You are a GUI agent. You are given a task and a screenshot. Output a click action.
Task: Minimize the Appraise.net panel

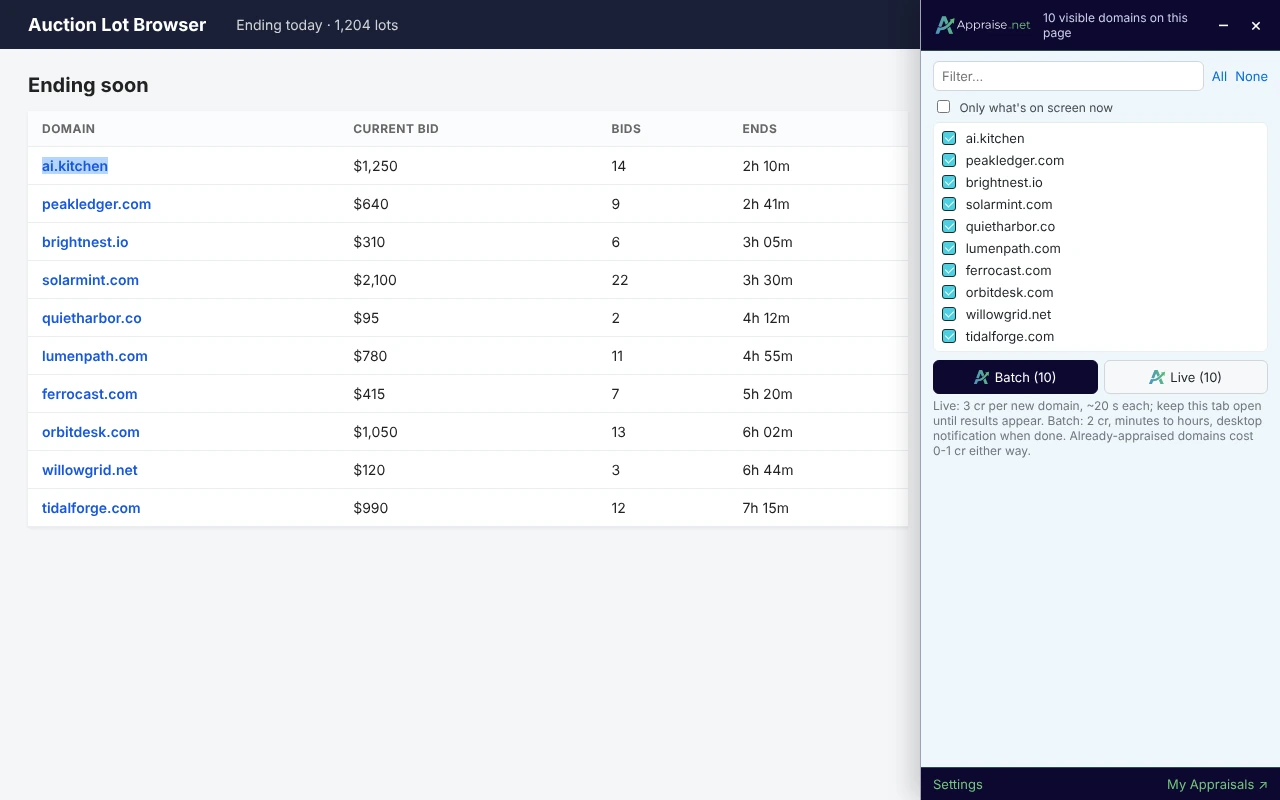1223,26
